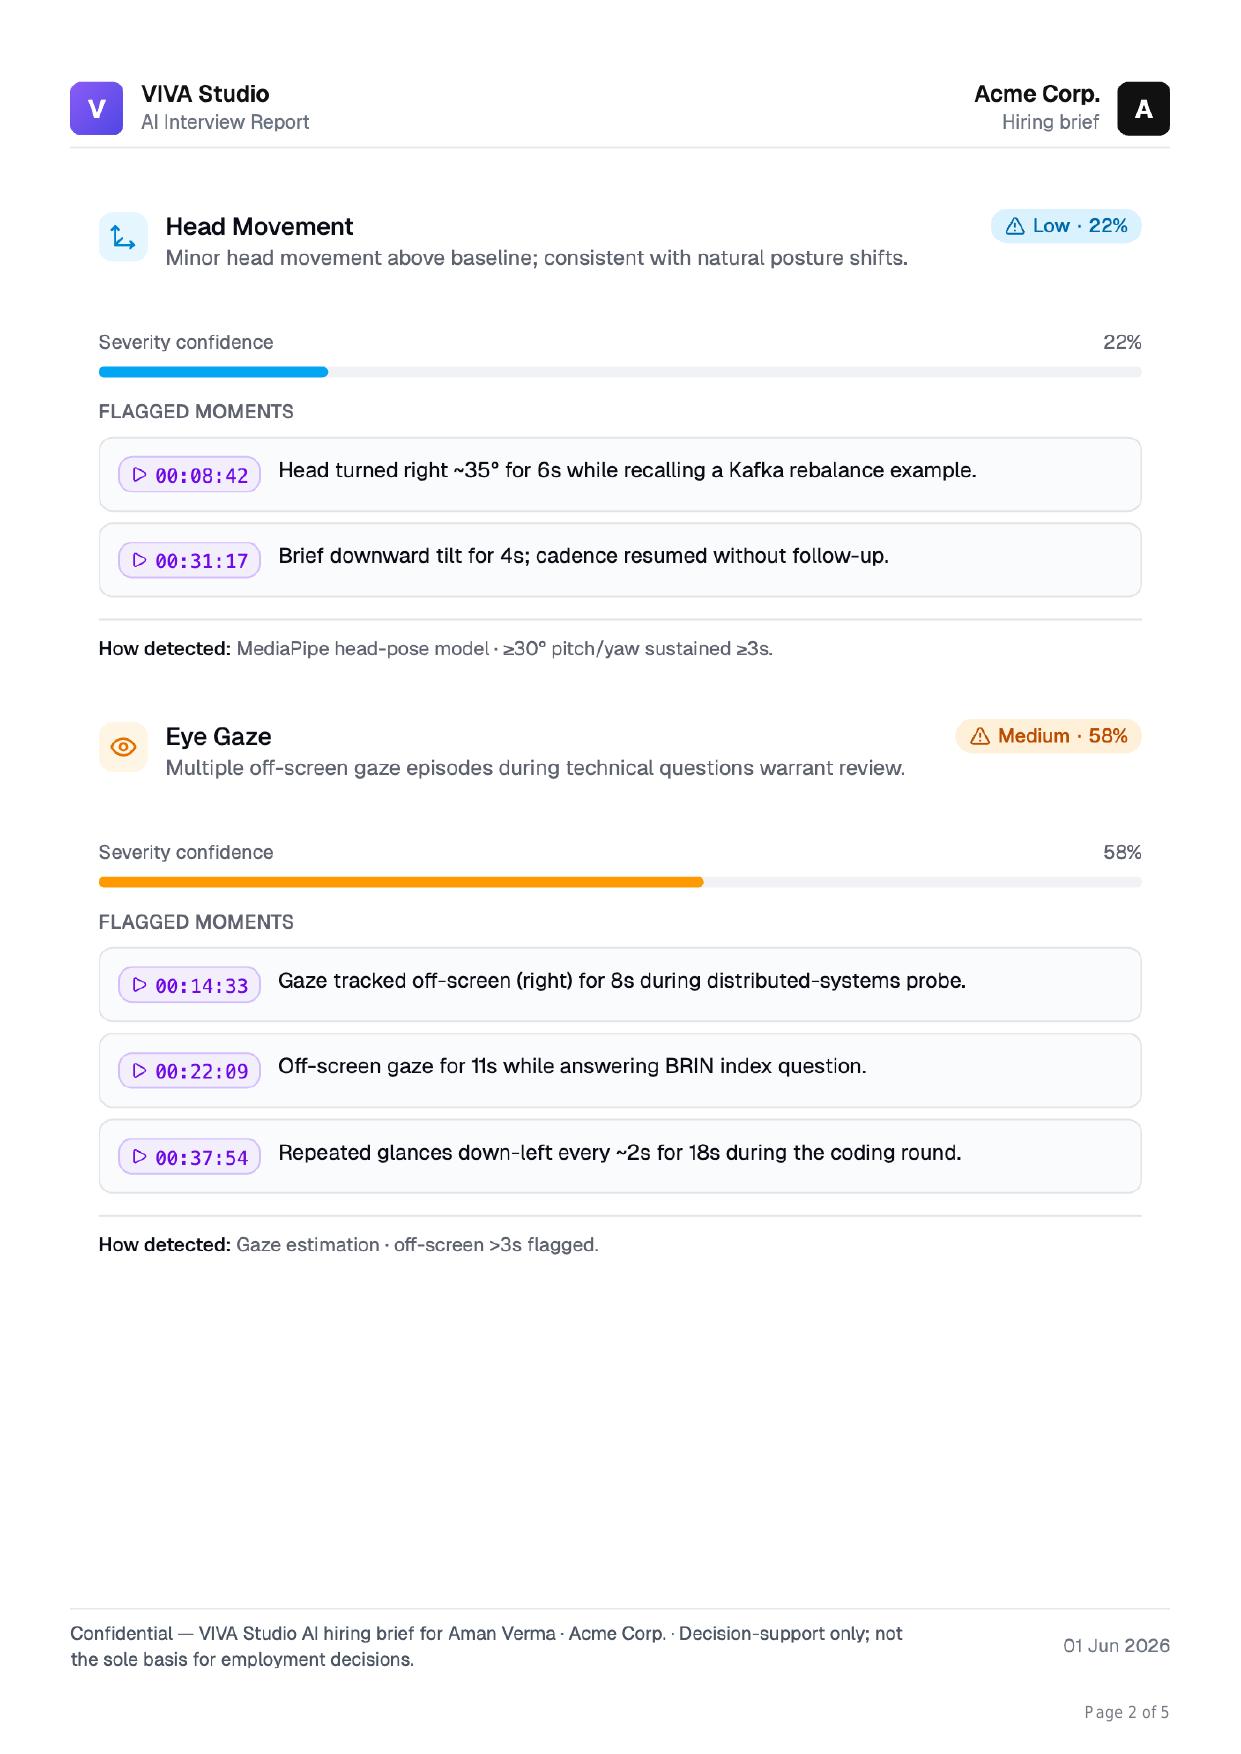Click the Low · 22% severity badge
Viewport: 1241px width, 1754px height.
1066,226
